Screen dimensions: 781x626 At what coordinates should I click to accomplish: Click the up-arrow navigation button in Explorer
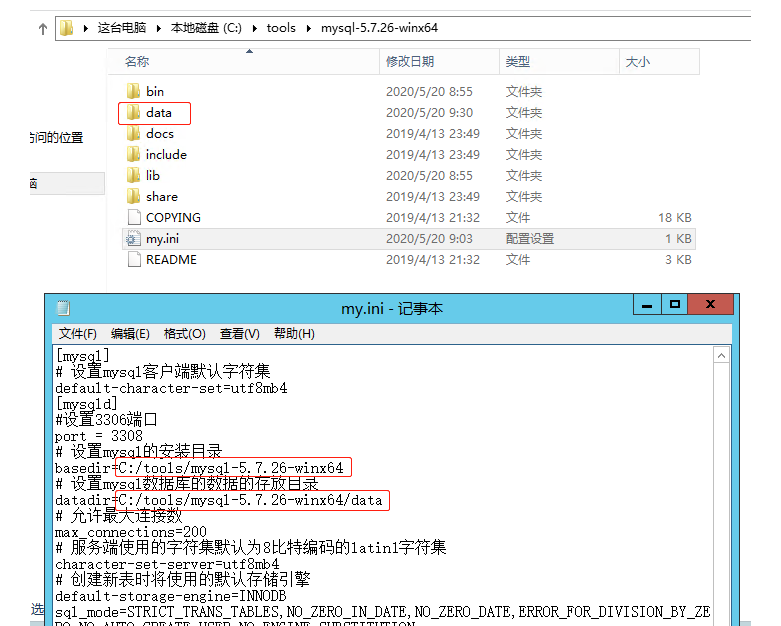42,28
